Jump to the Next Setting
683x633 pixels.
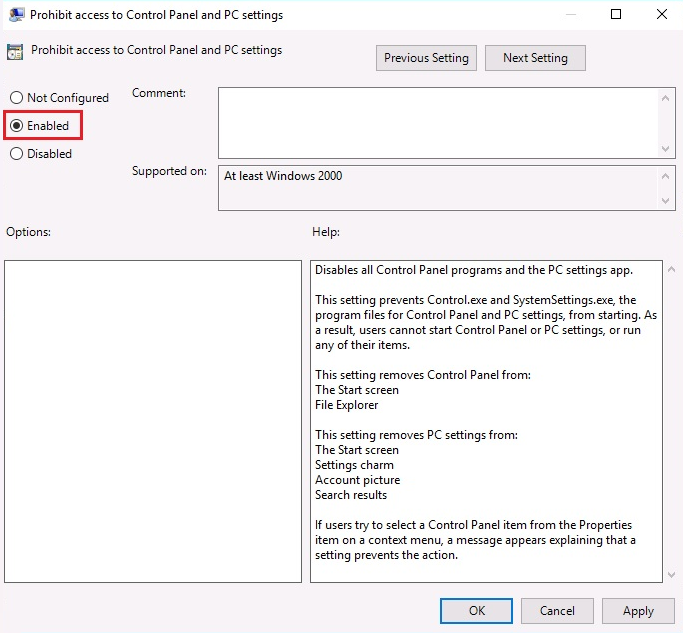535,58
